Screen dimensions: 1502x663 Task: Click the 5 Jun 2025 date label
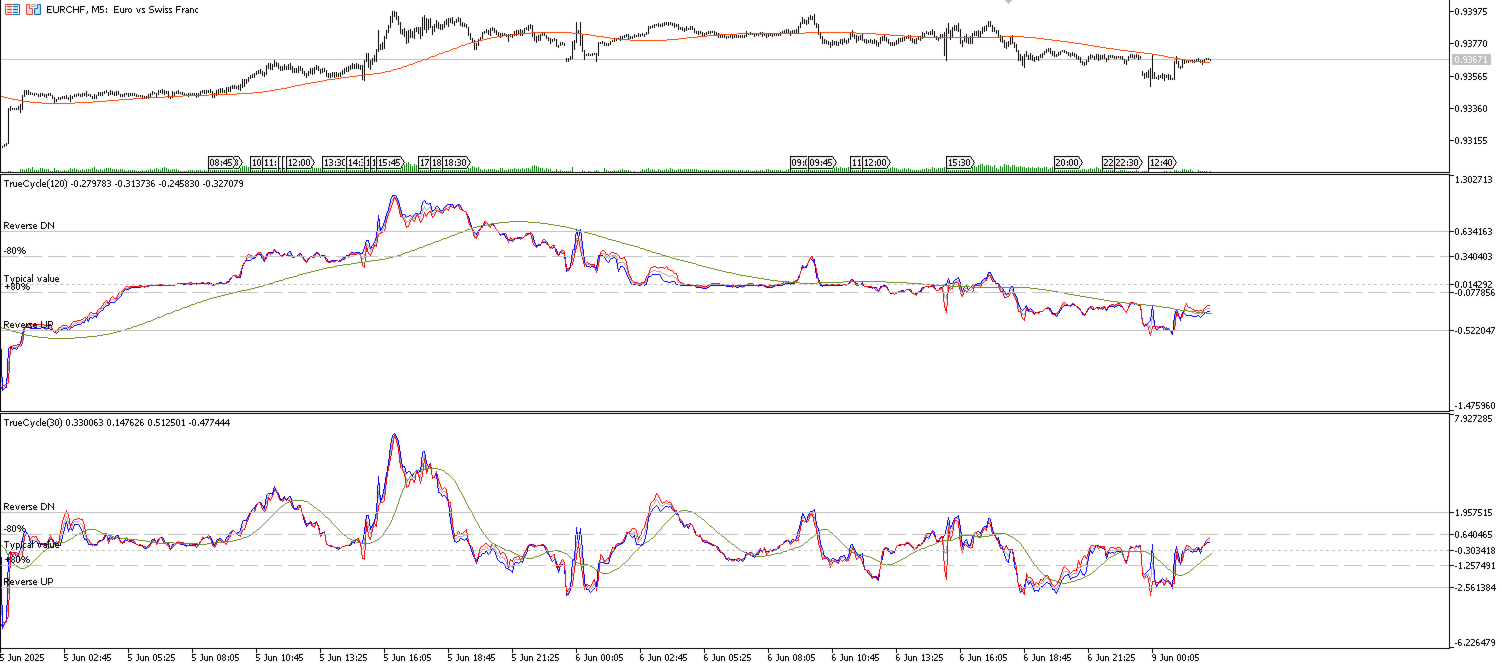pyautogui.click(x=21, y=657)
